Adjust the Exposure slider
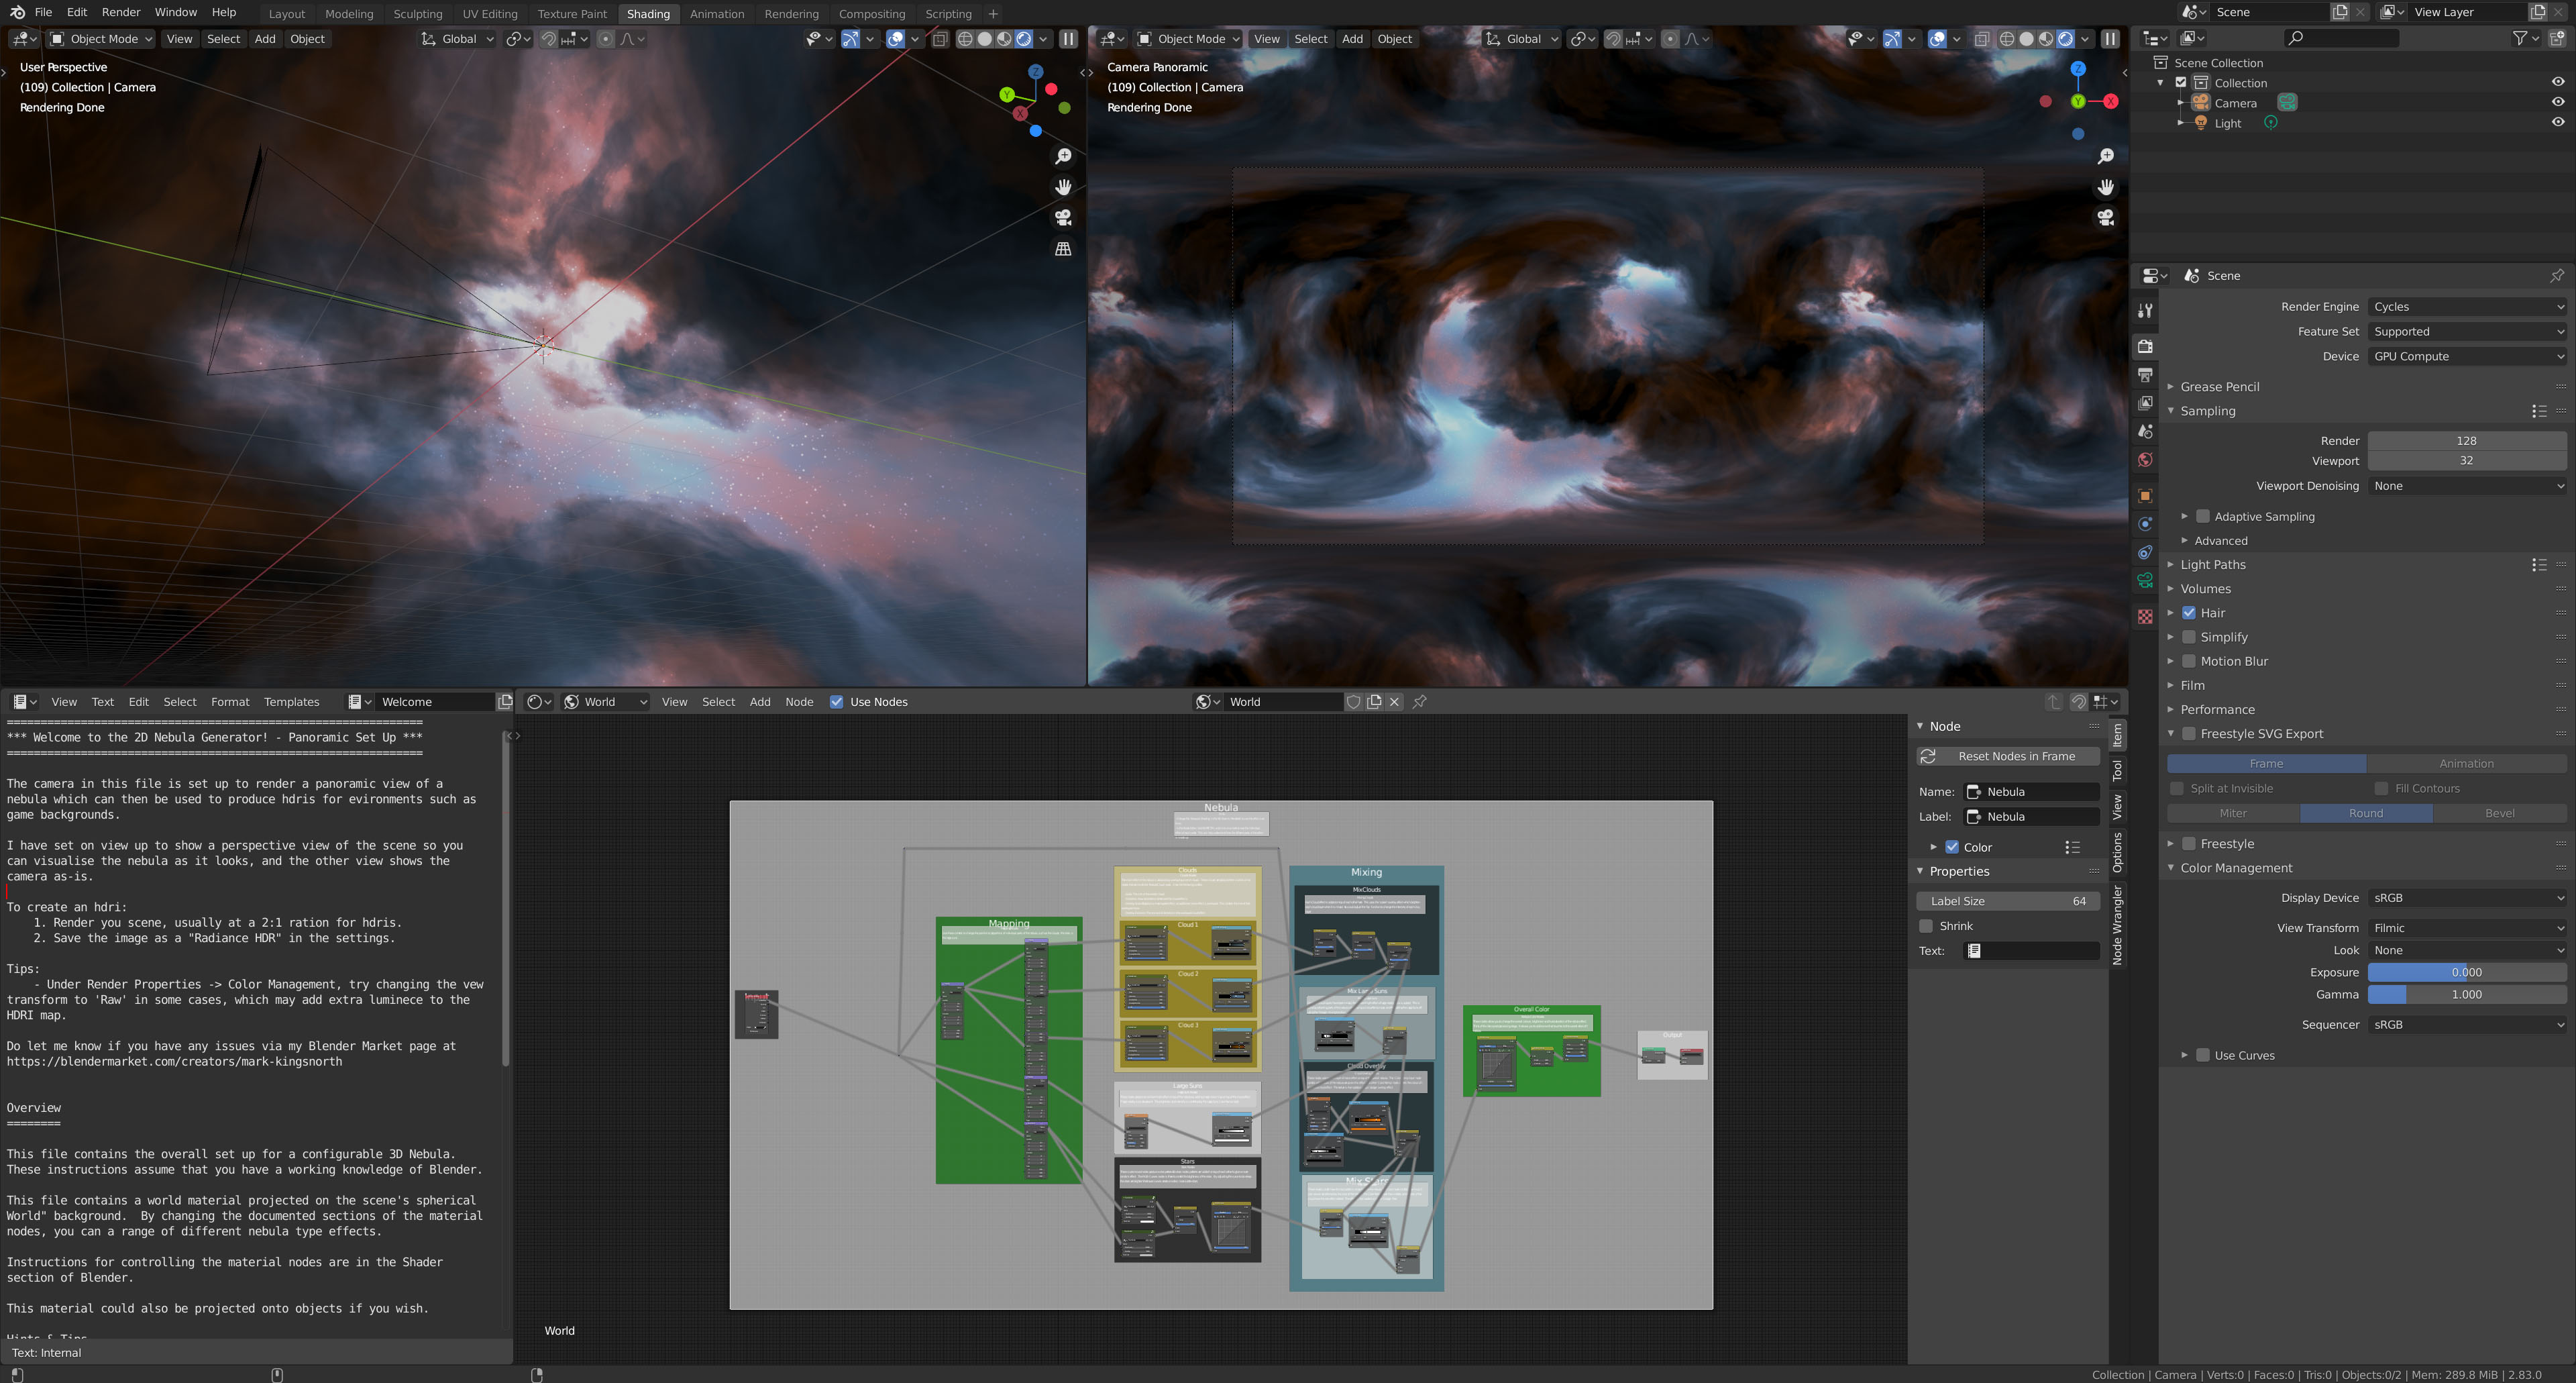The image size is (2576, 1383). coord(2467,973)
